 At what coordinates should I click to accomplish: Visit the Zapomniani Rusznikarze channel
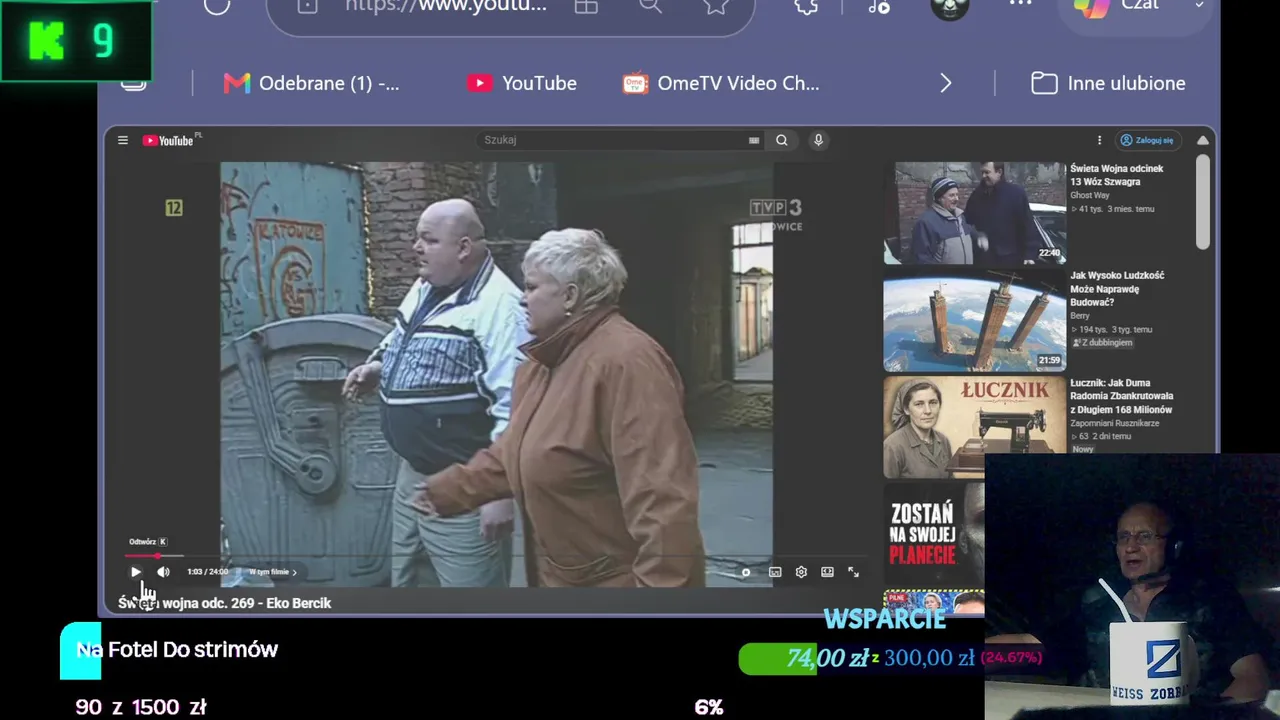click(1114, 423)
